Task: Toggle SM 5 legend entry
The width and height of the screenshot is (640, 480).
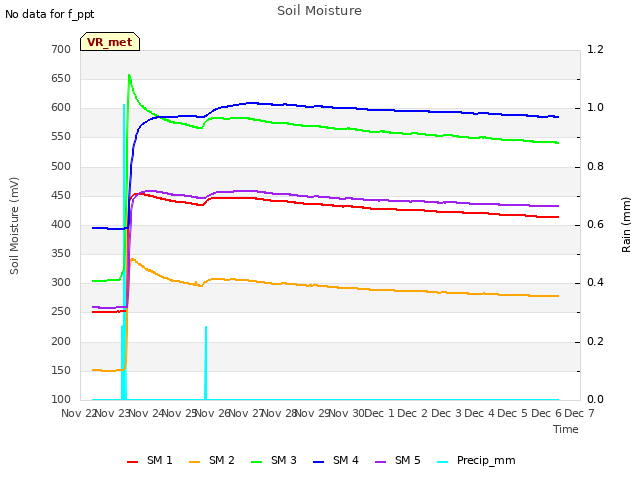Action: point(398,460)
